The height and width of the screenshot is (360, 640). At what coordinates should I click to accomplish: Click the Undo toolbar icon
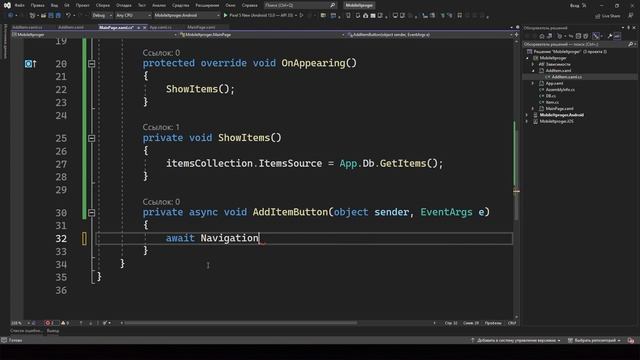pos(69,16)
